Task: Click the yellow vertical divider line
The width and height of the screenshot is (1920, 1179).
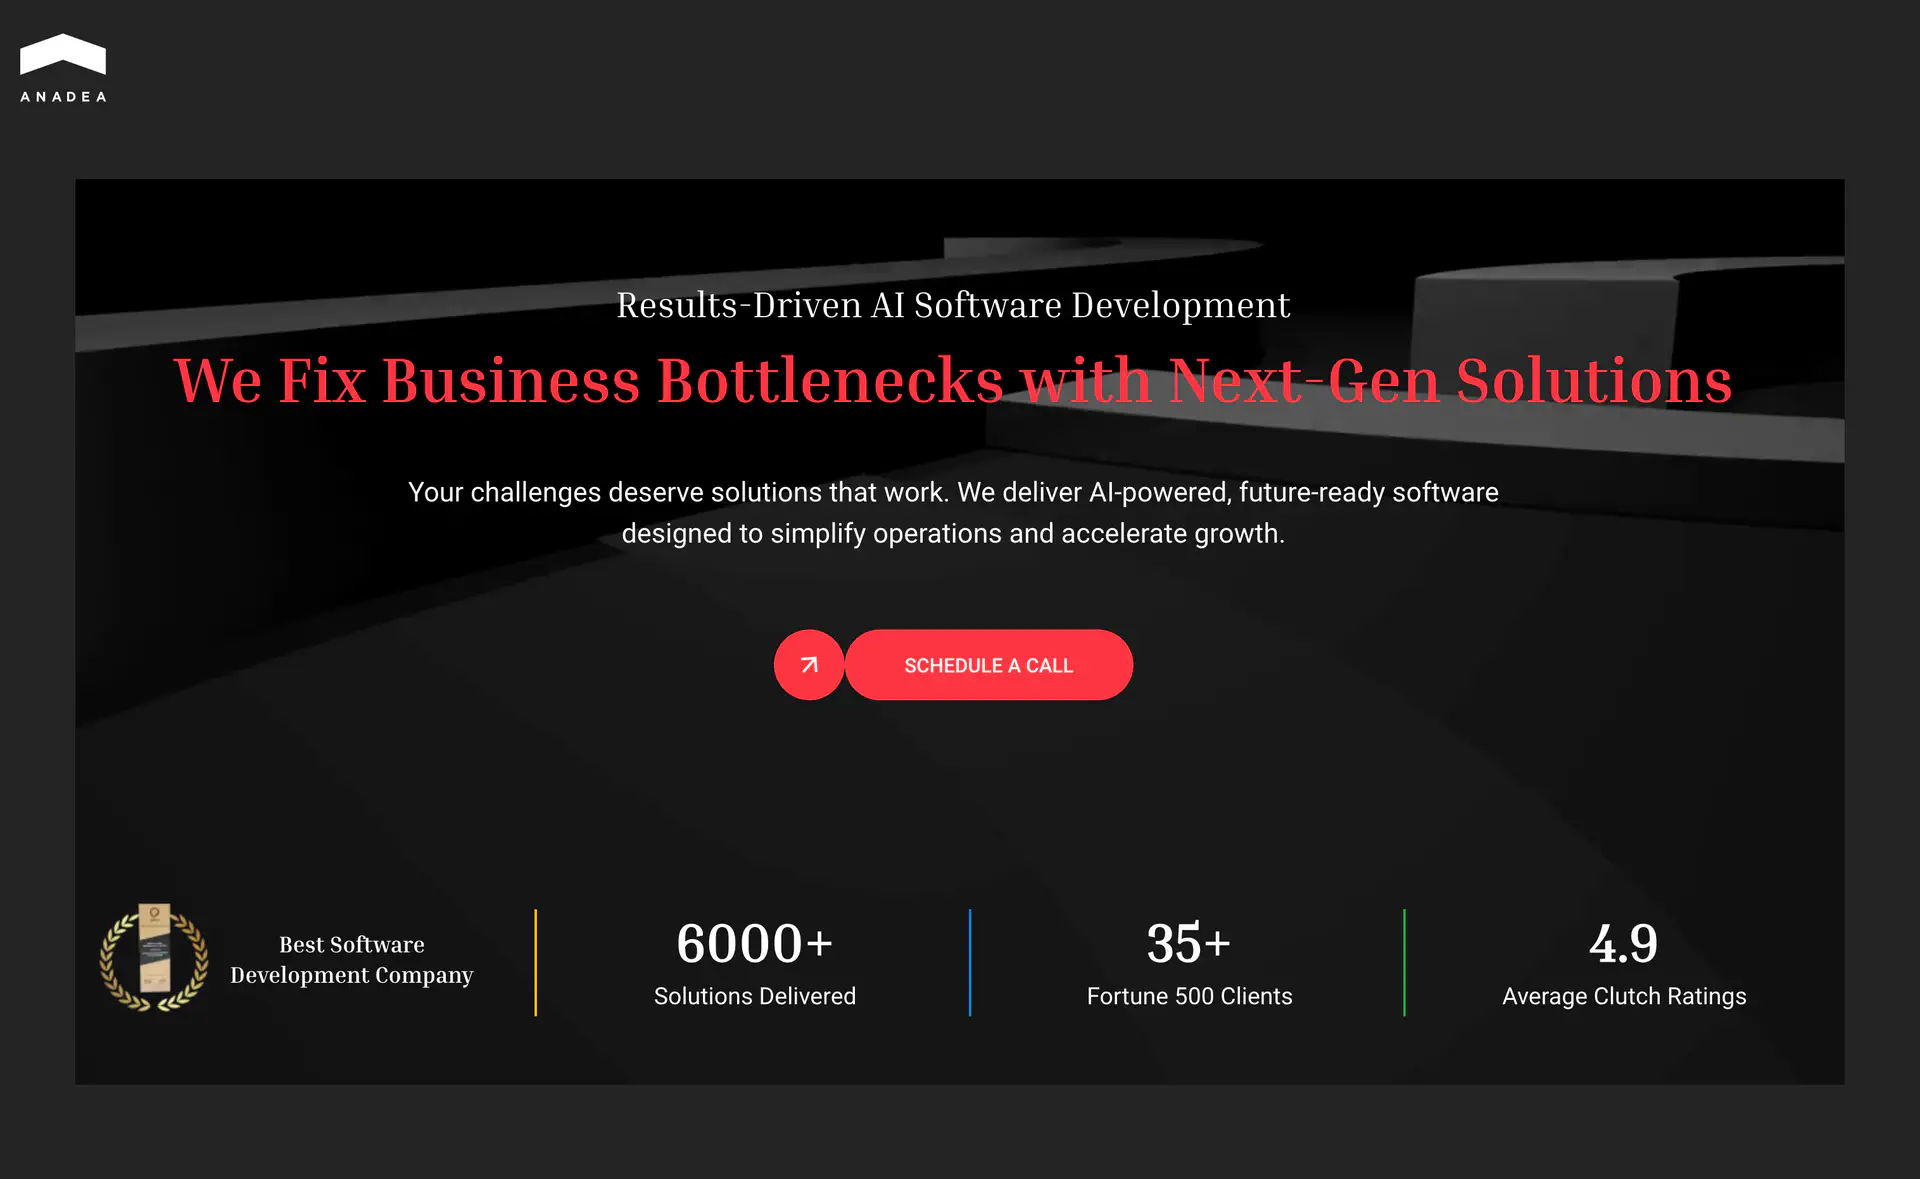Action: coord(536,962)
